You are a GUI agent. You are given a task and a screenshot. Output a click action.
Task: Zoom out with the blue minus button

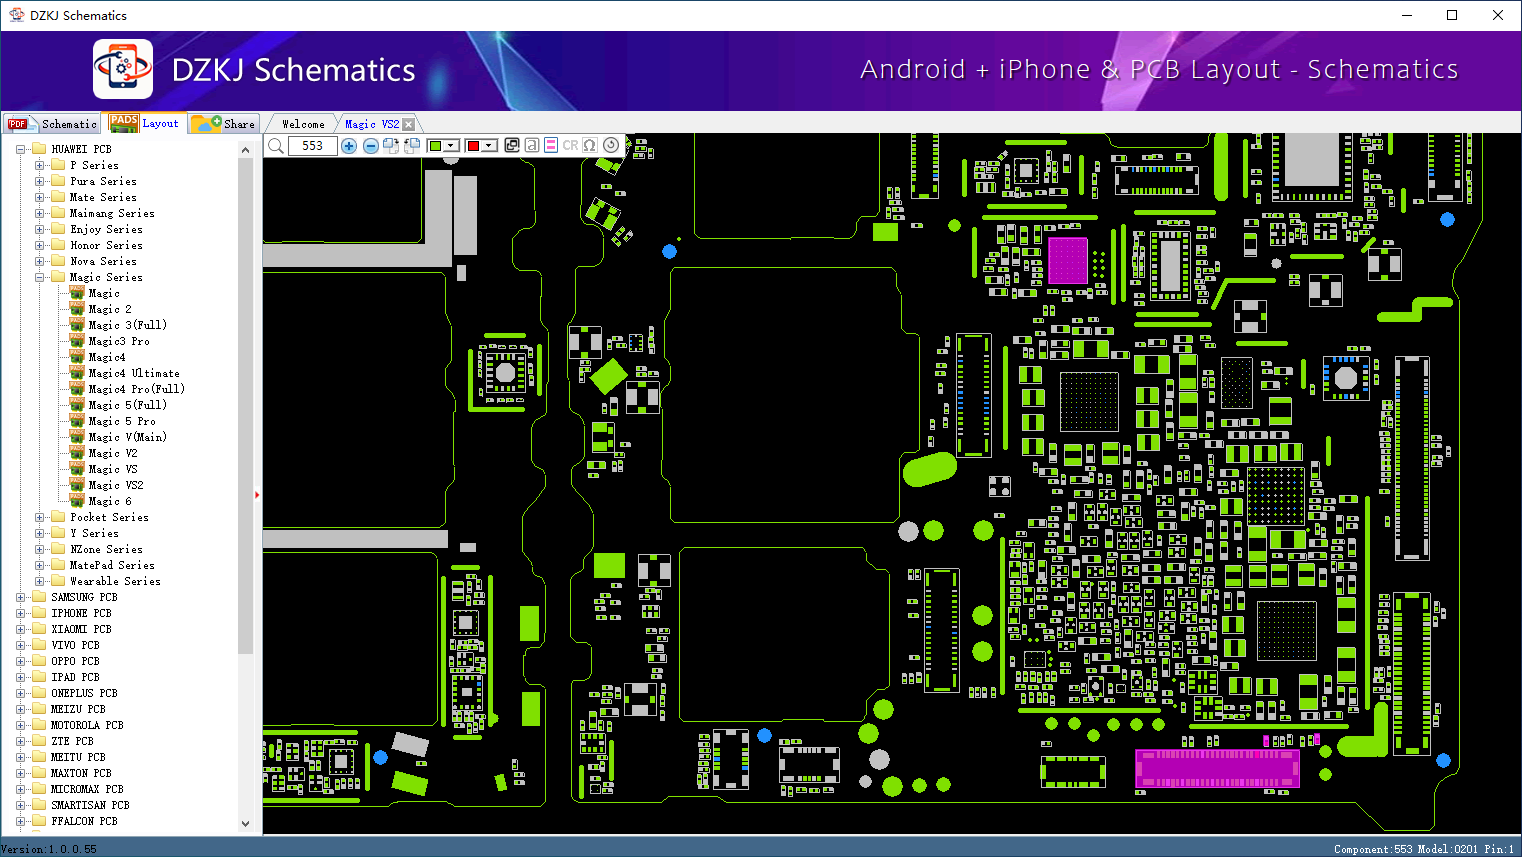pyautogui.click(x=371, y=146)
